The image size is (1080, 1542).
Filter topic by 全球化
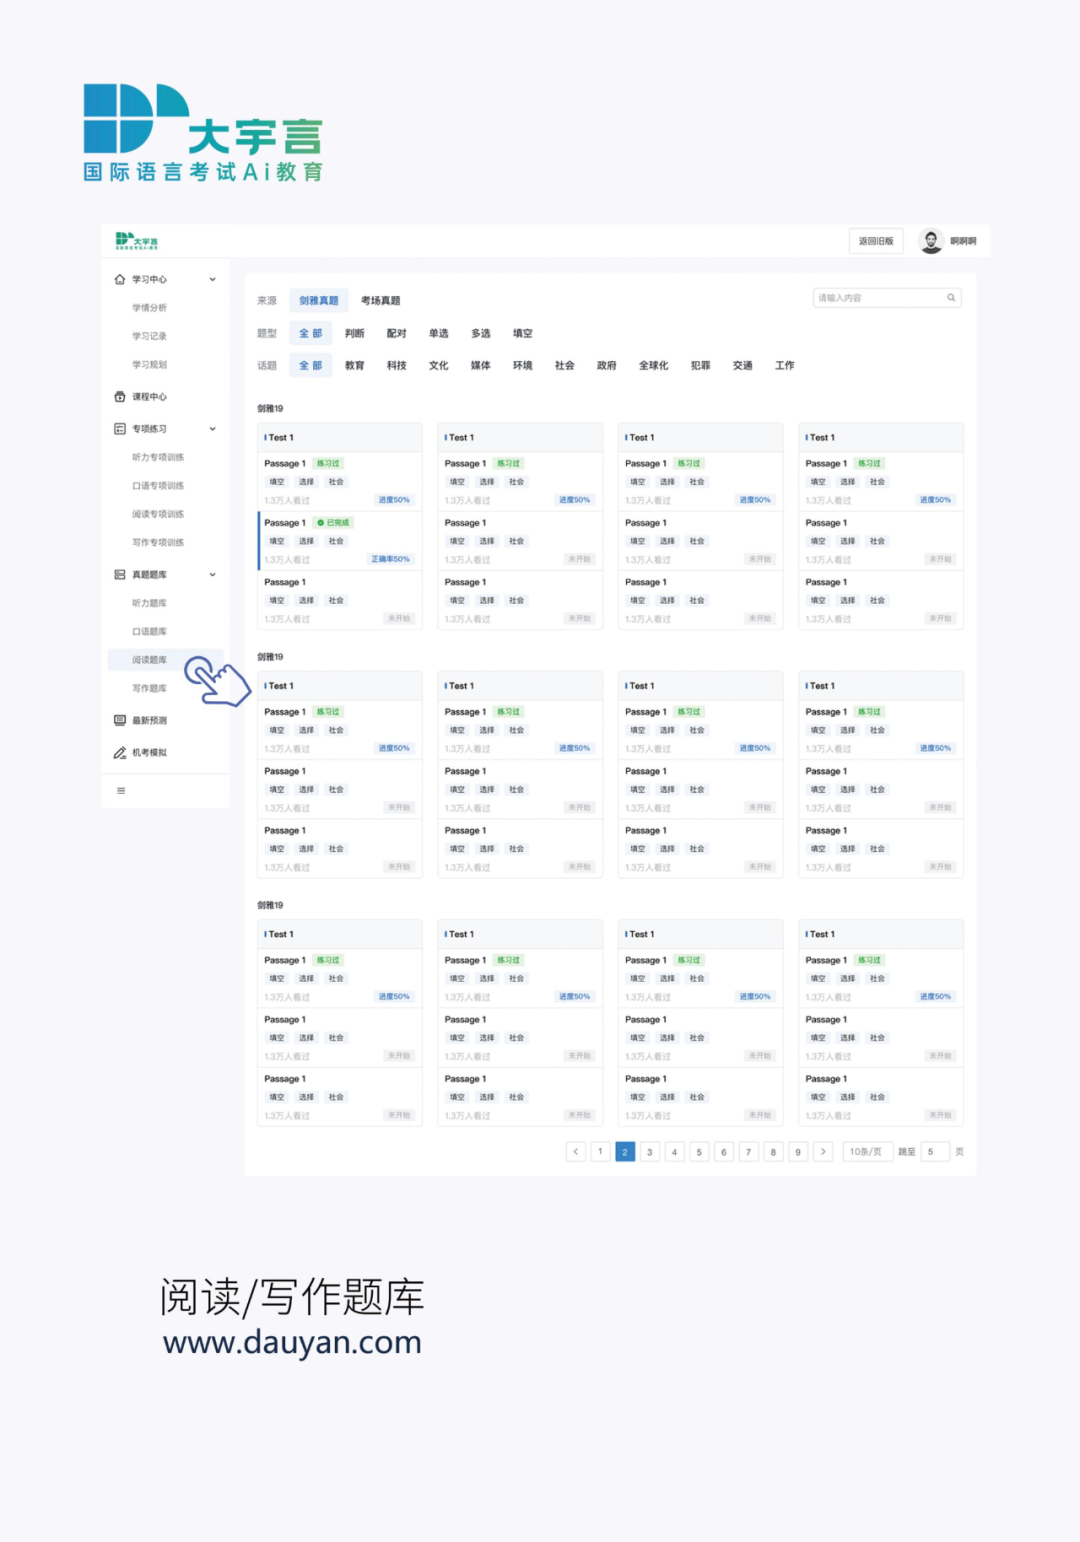pyautogui.click(x=653, y=366)
